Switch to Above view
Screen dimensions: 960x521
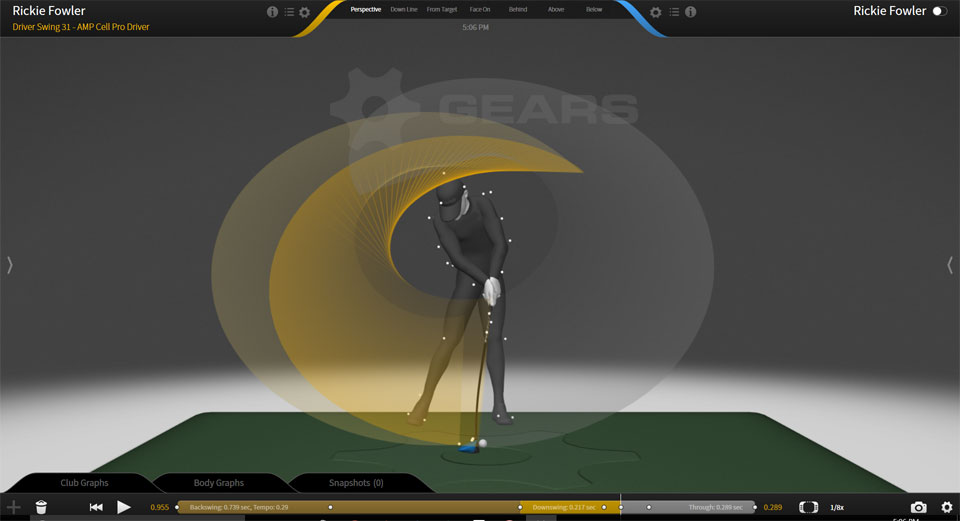point(556,9)
